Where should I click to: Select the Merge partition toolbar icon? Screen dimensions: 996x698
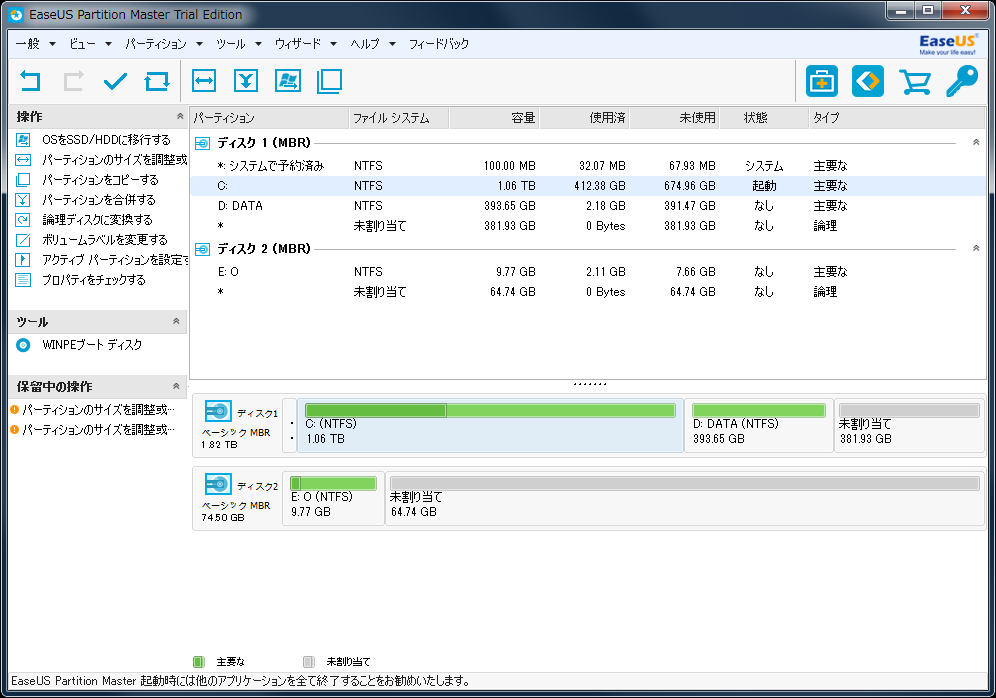[246, 81]
